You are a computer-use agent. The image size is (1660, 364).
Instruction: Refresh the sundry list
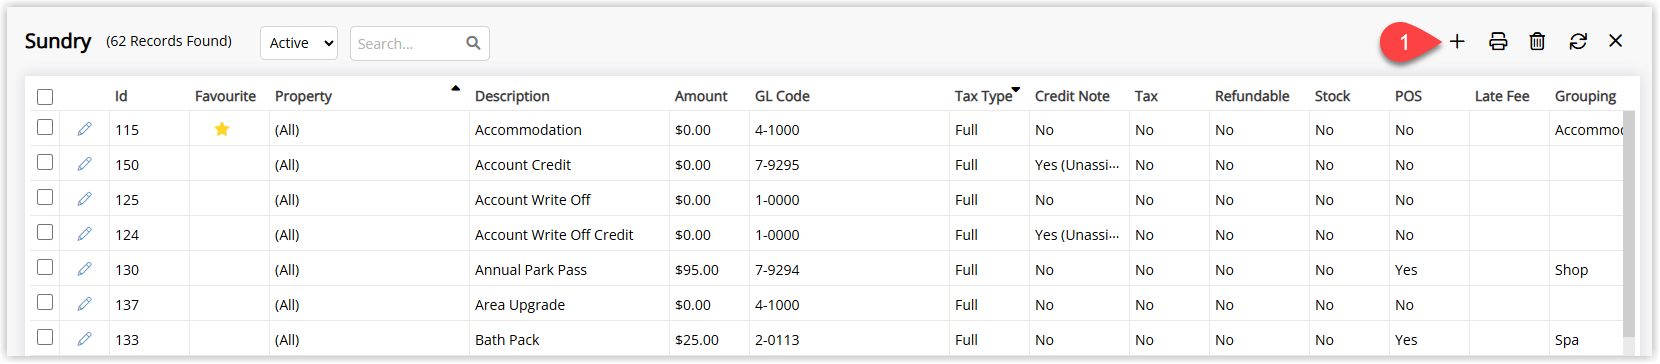1578,41
